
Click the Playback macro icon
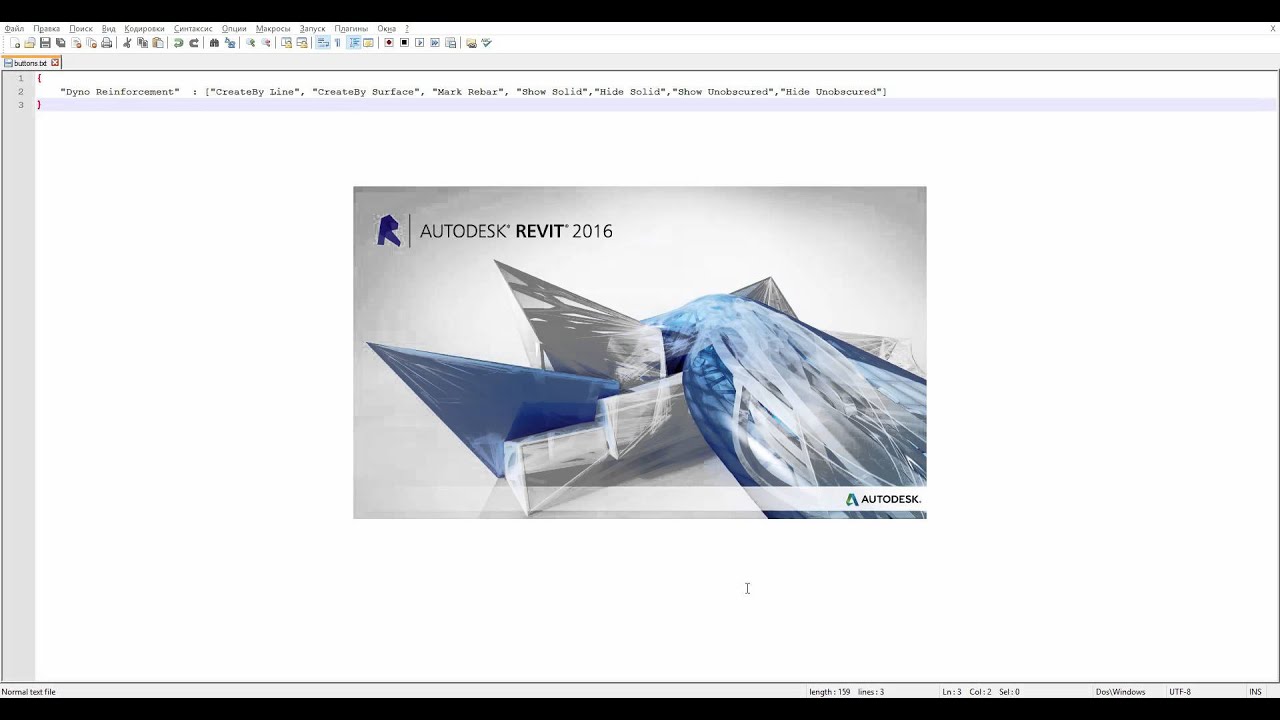[x=419, y=43]
